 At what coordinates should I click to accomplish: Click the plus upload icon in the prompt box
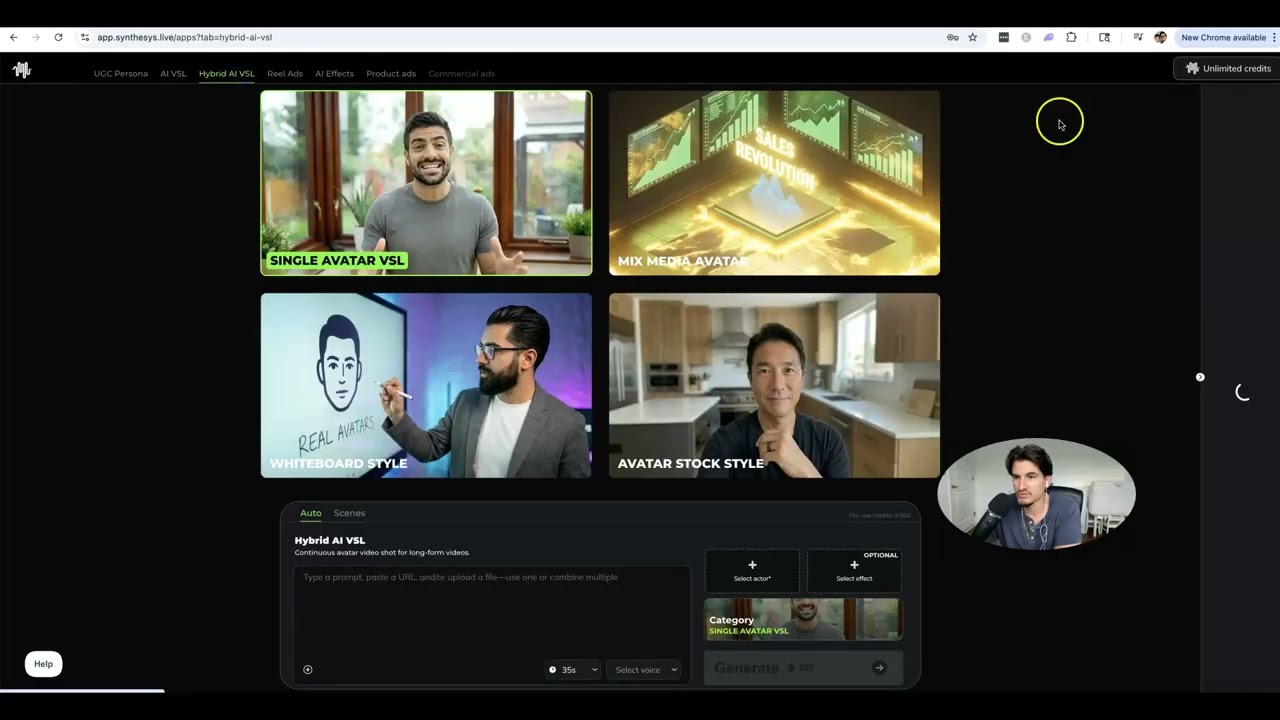[x=308, y=670]
